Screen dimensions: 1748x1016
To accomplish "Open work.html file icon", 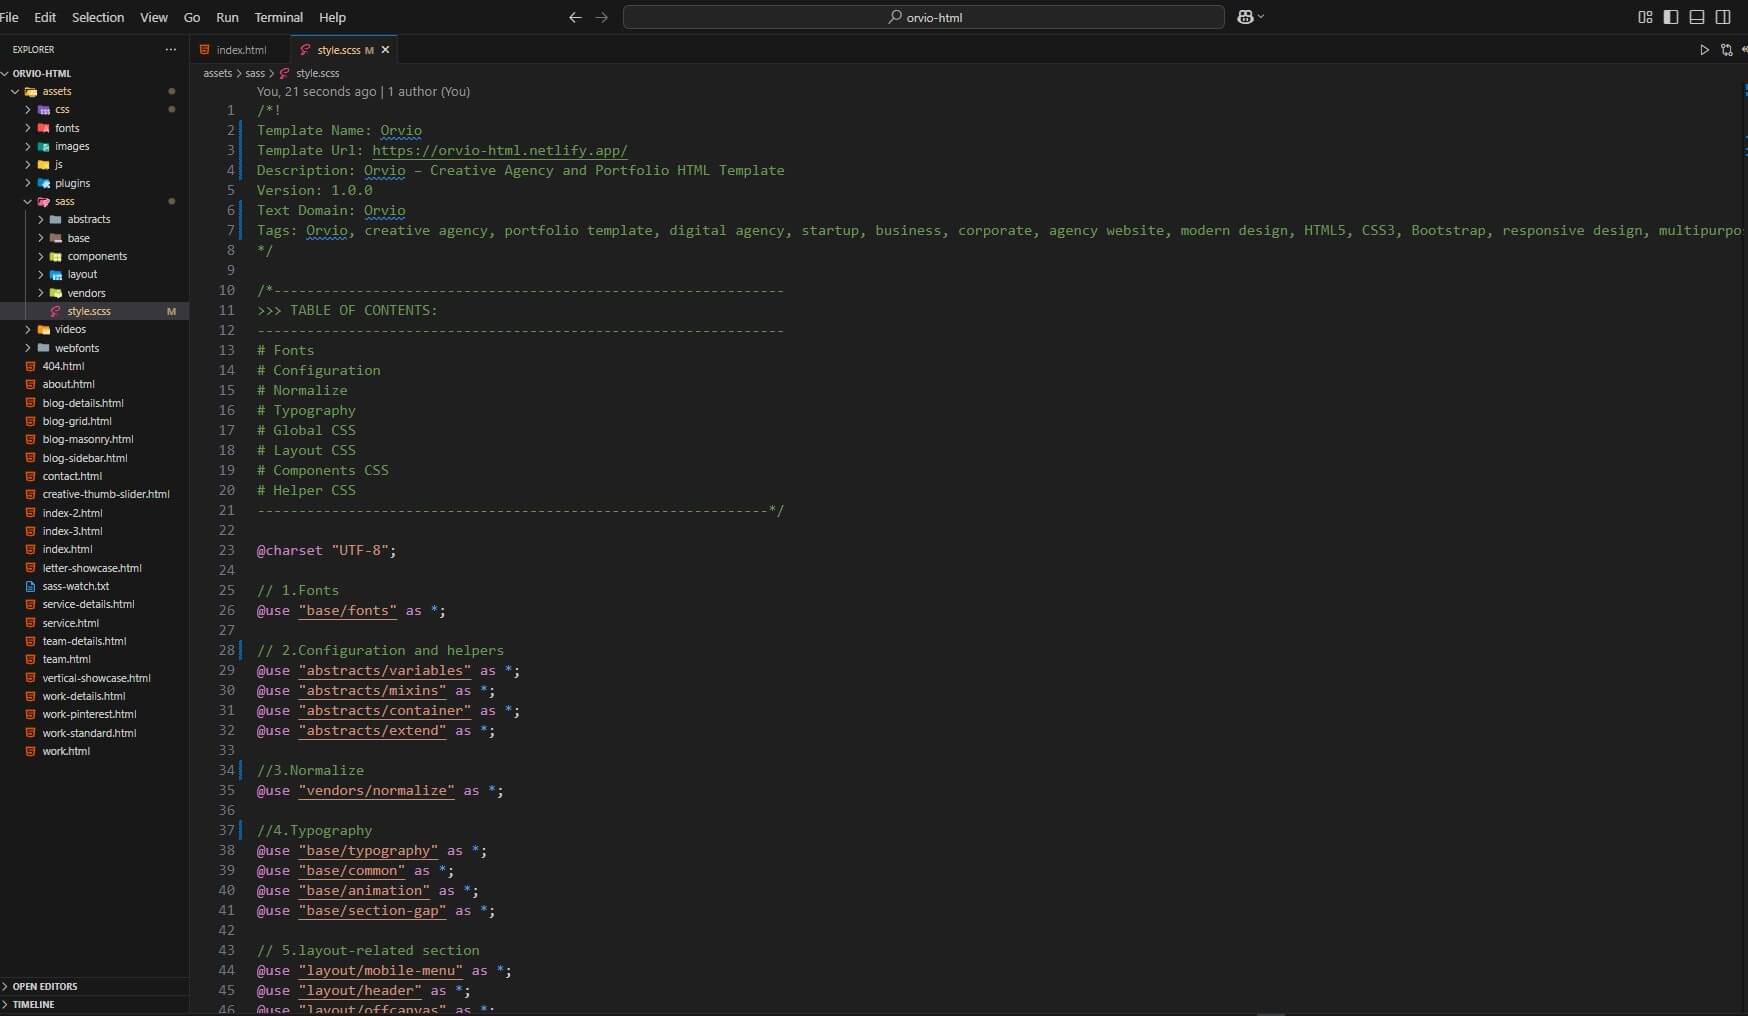I will tap(31, 751).
